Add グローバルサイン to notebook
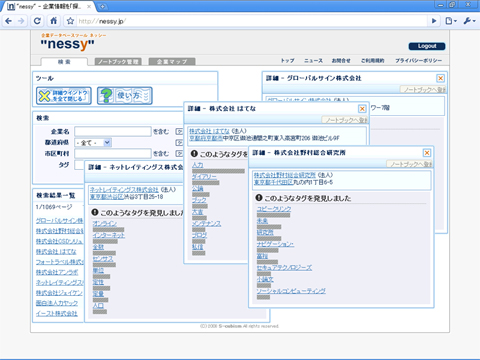The image size is (480, 360). (x=423, y=89)
